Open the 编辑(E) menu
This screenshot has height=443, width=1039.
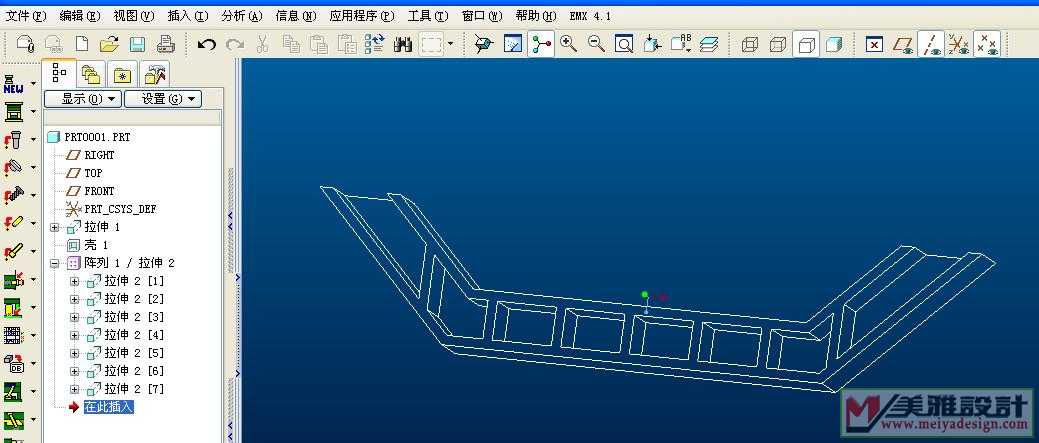click(x=80, y=16)
